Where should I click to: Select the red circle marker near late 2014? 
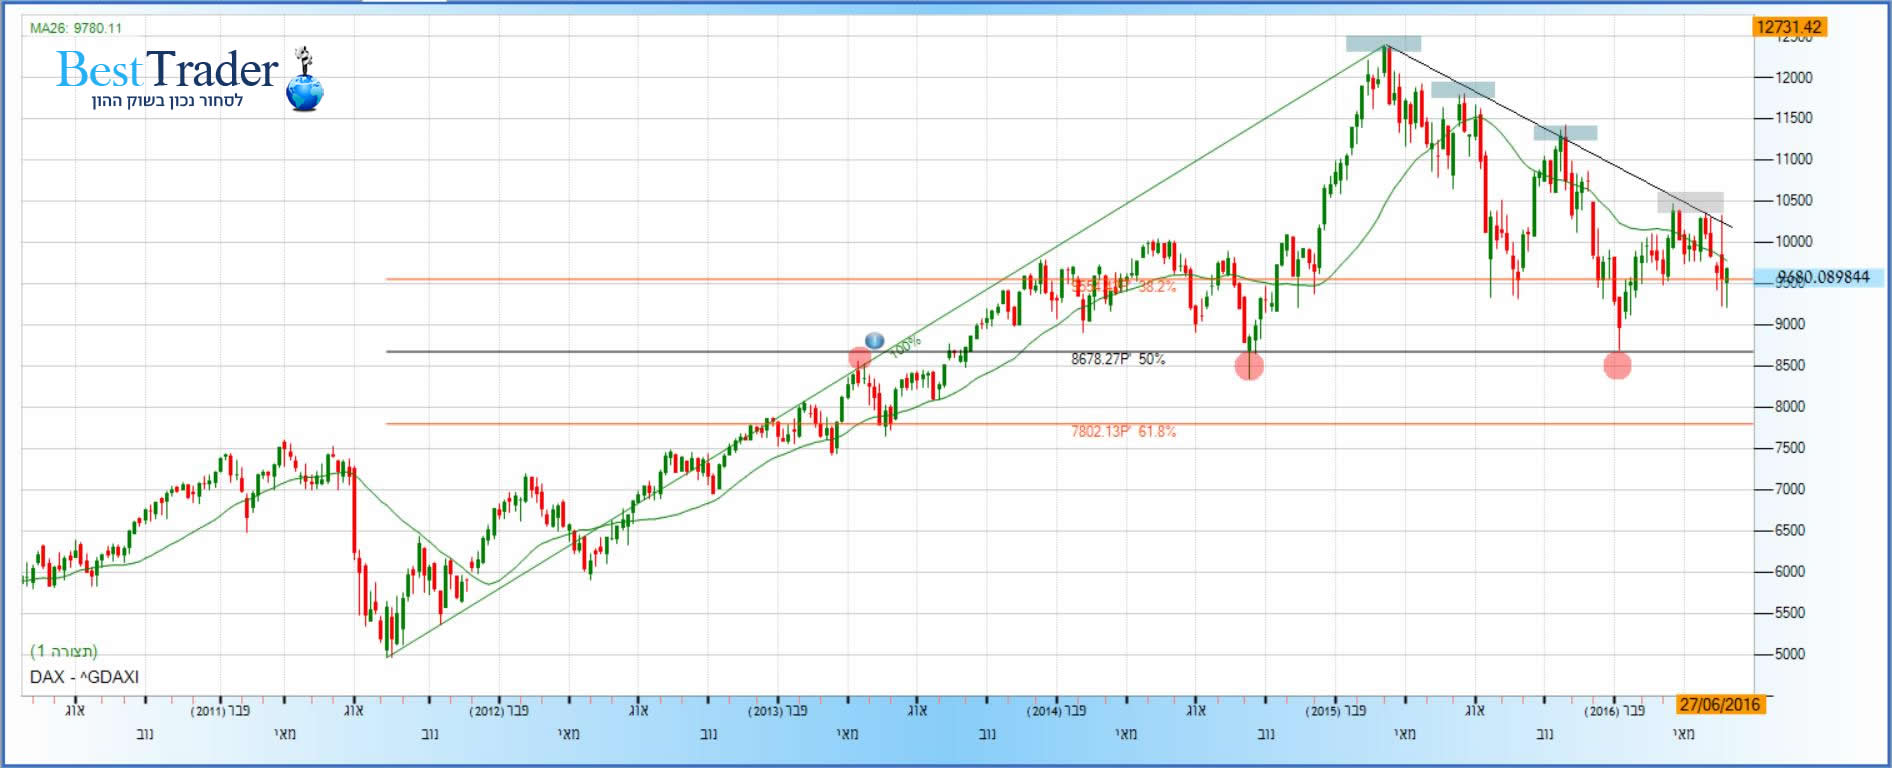(x=1249, y=366)
